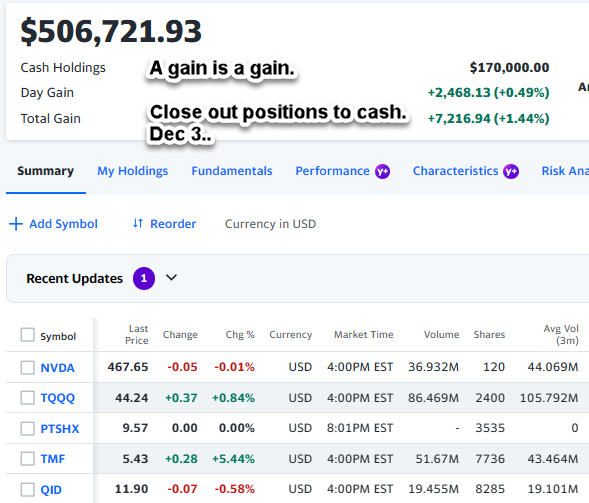This screenshot has width=589, height=503.
Task: Expand the Recent Updates chevron
Action: pyautogui.click(x=171, y=278)
